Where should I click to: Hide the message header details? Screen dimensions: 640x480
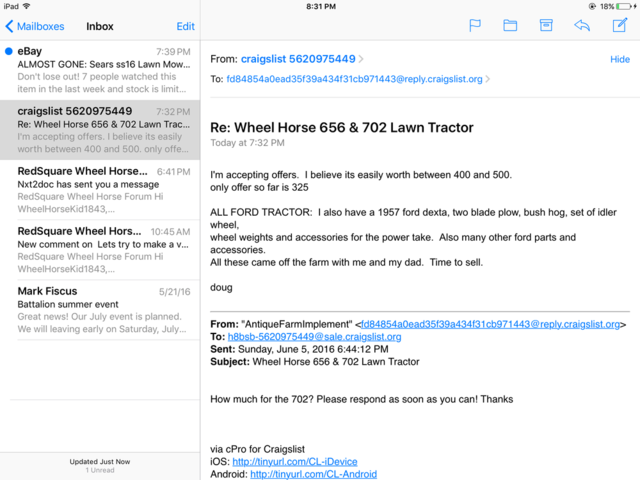tap(620, 60)
